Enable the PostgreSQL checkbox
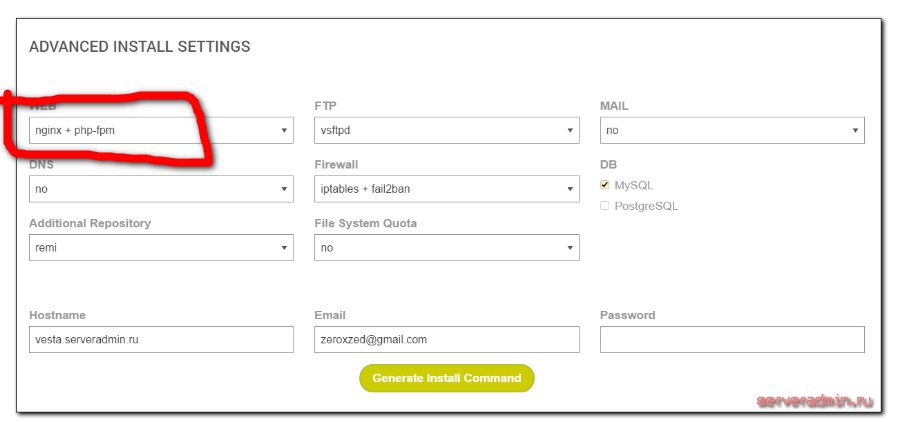 (604, 206)
